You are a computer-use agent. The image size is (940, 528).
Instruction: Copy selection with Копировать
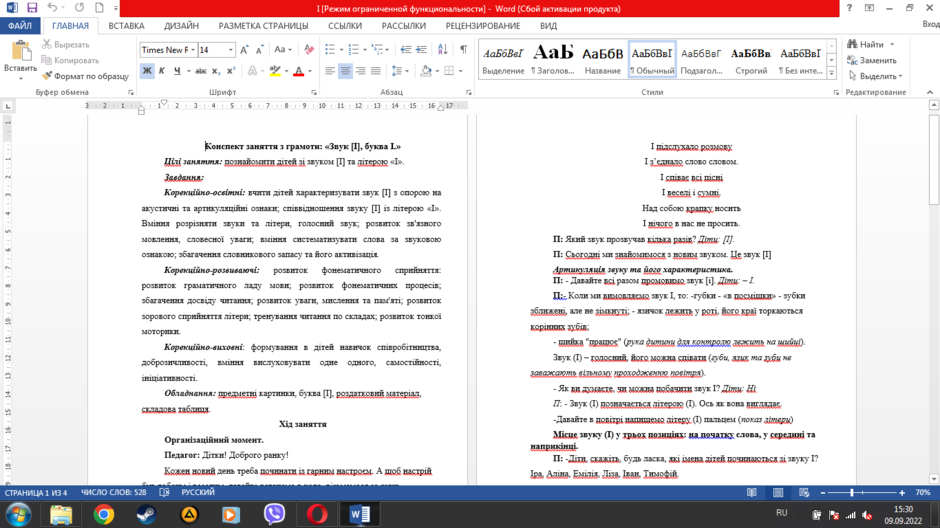pyautogui.click(x=70, y=60)
